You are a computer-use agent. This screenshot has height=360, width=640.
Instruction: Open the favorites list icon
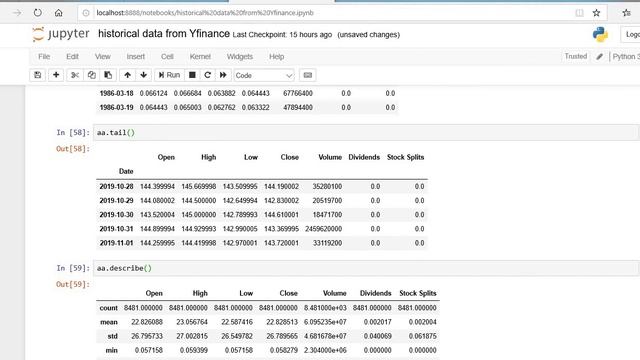tap(627, 13)
